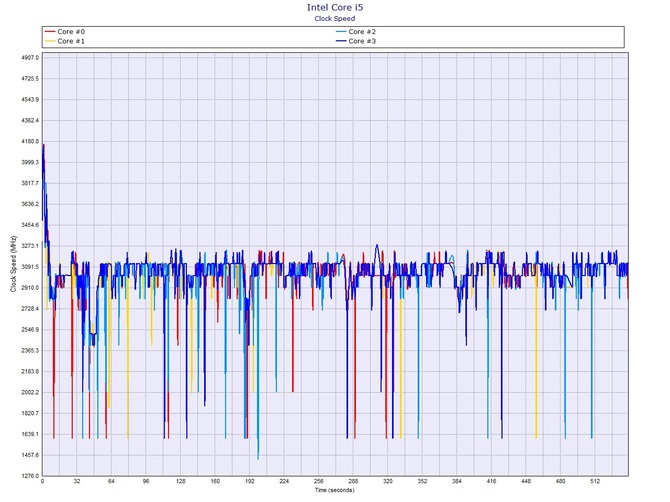This screenshot has height=502, width=670.
Task: Click the Core #3 legend entry
Action: tap(356, 41)
